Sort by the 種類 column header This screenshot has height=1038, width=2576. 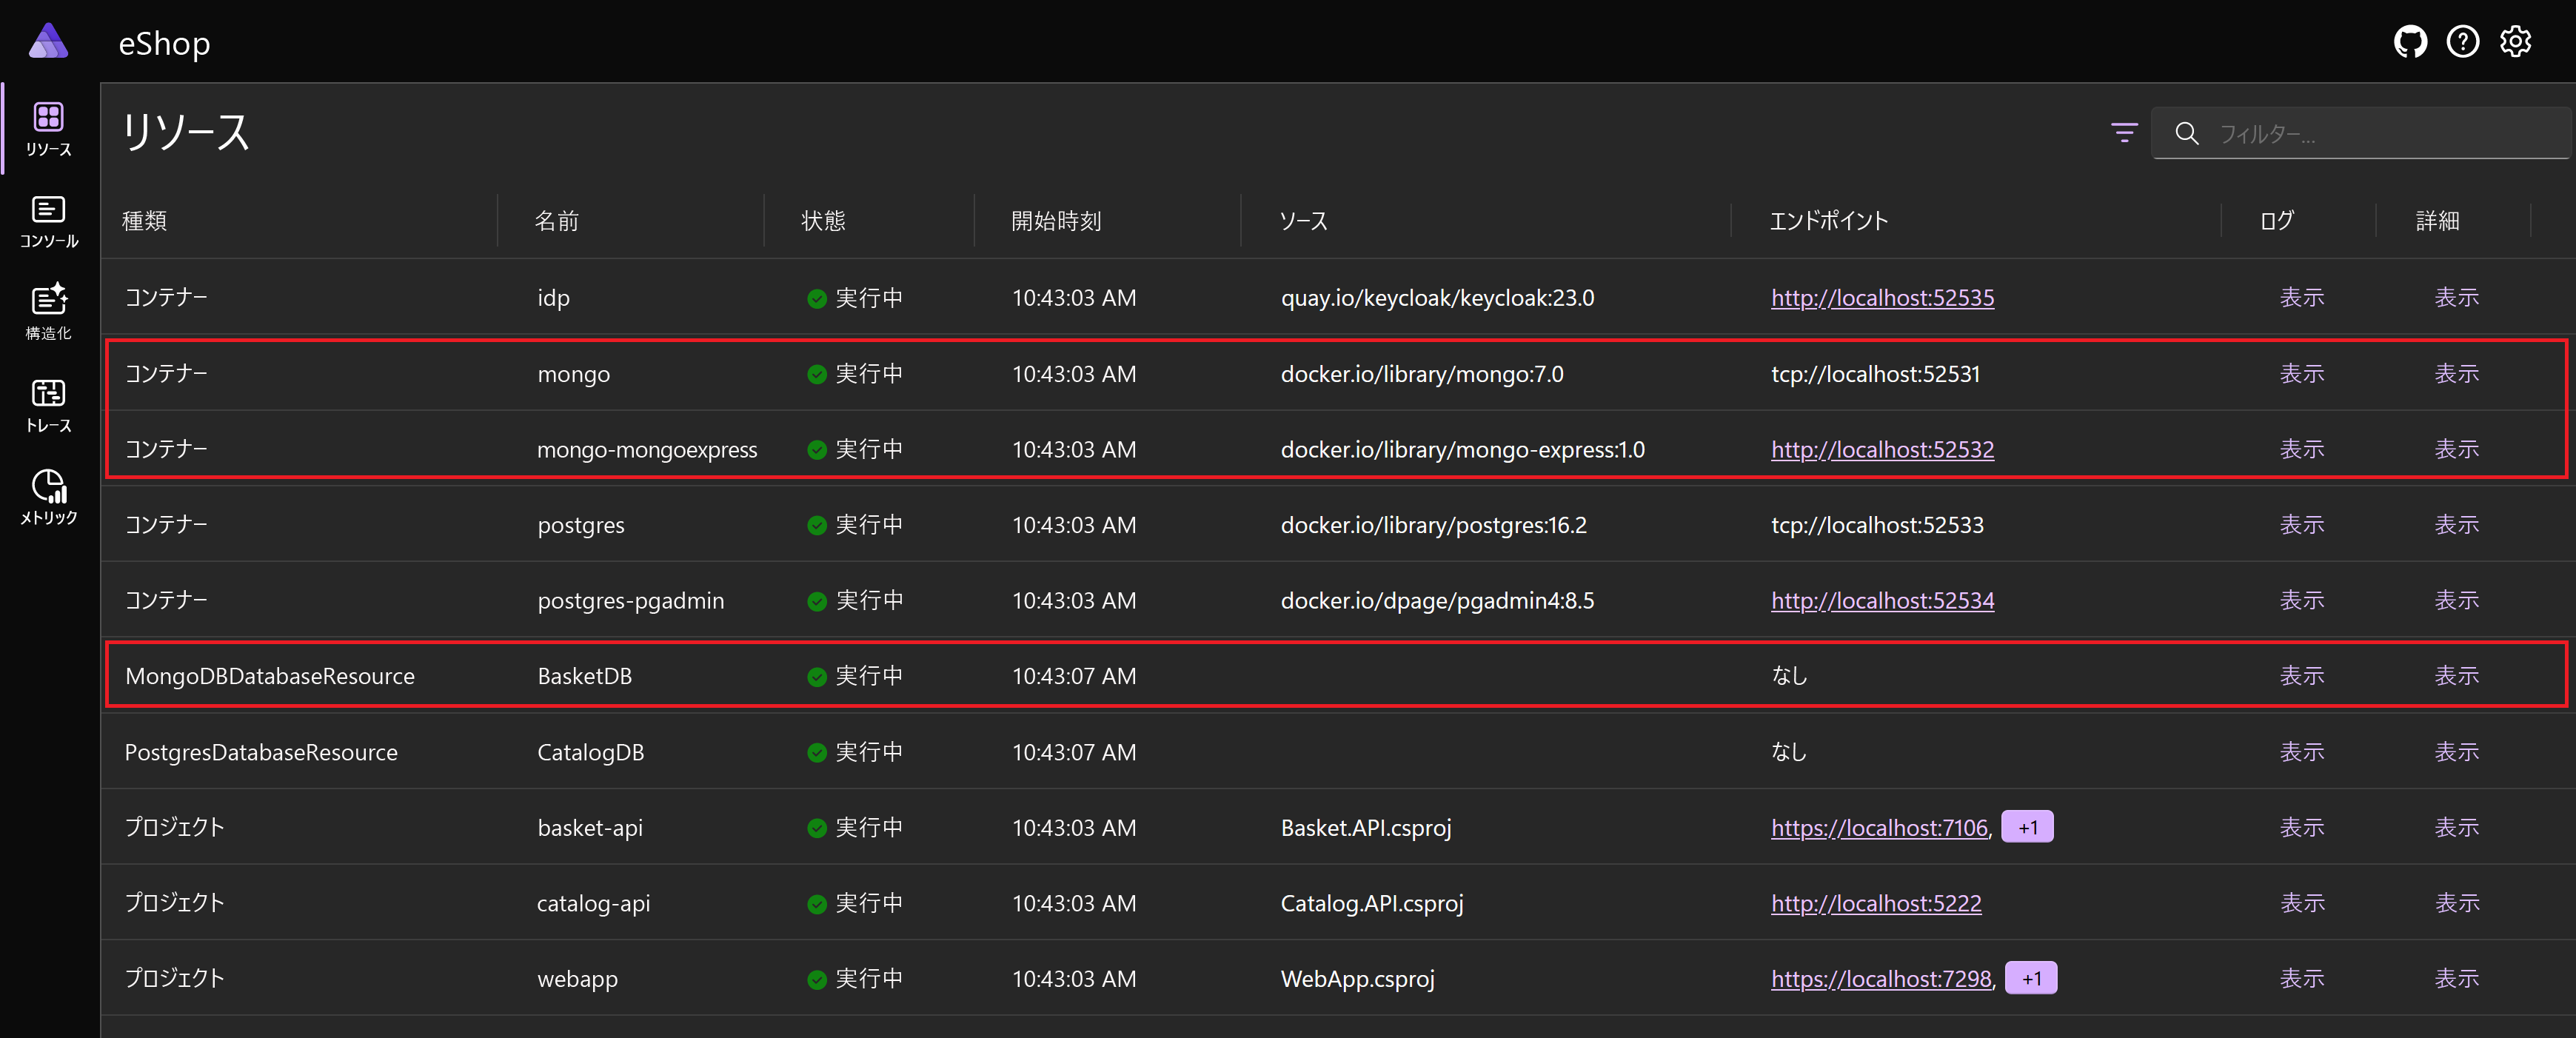(x=144, y=221)
